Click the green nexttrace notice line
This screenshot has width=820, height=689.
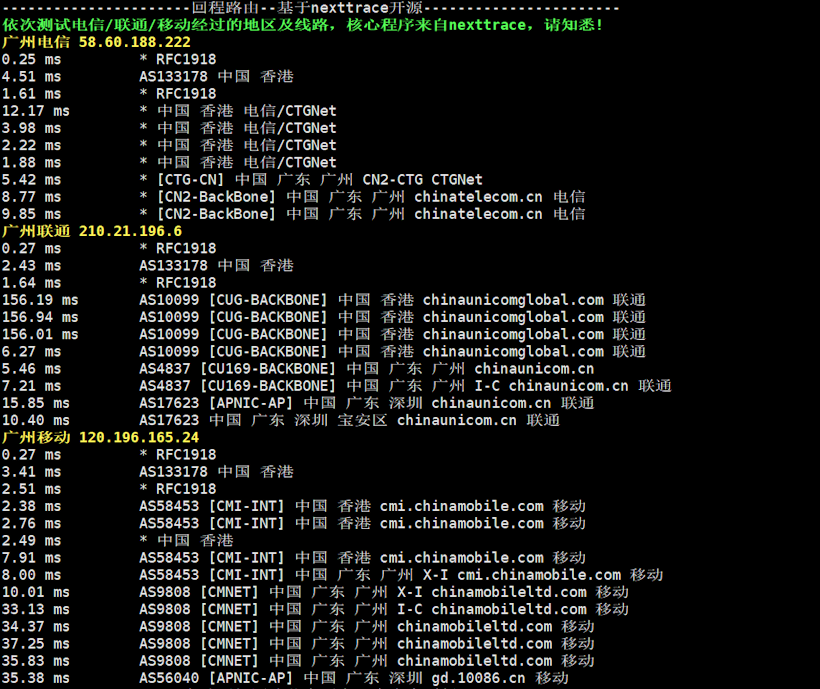pyautogui.click(x=303, y=24)
